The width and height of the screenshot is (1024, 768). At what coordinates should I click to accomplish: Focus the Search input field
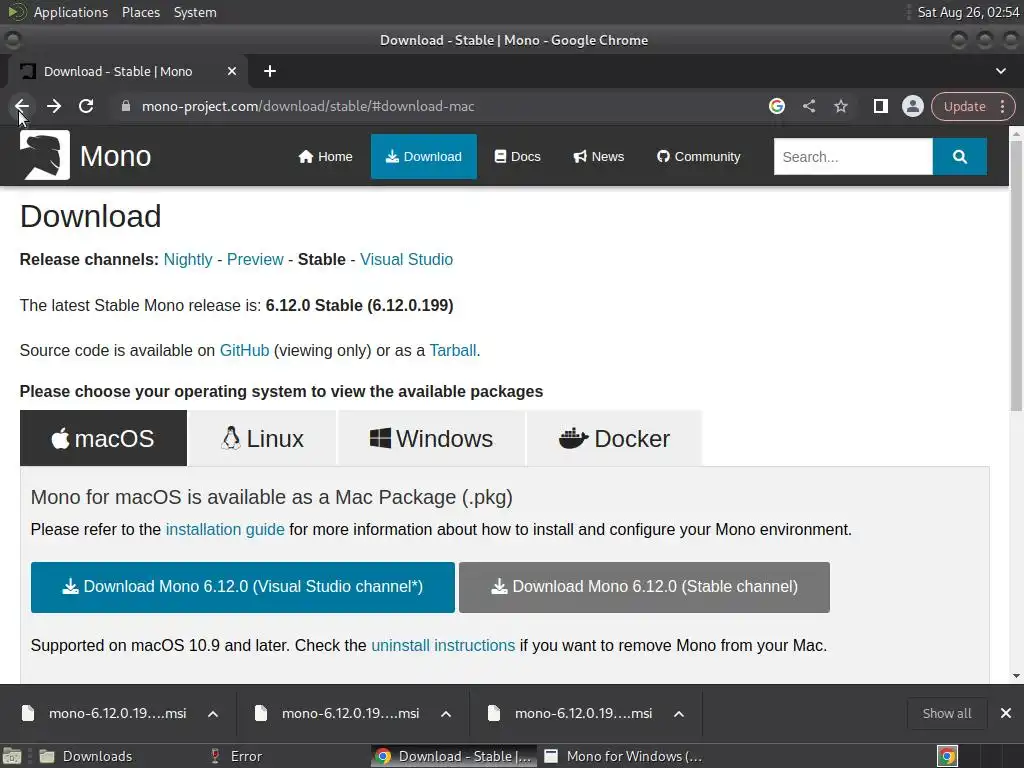[x=853, y=157]
